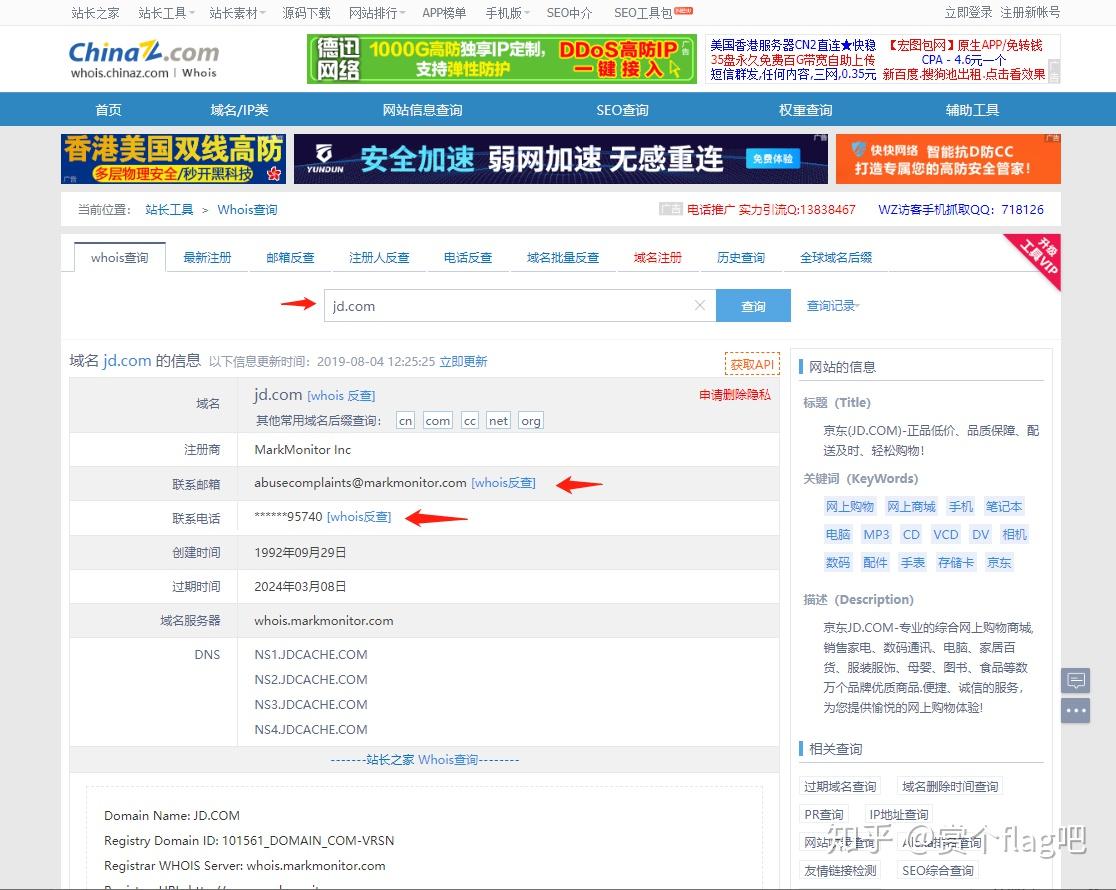The image size is (1116, 890).
Task: Expand the 手机版 top dropdown
Action: [507, 13]
